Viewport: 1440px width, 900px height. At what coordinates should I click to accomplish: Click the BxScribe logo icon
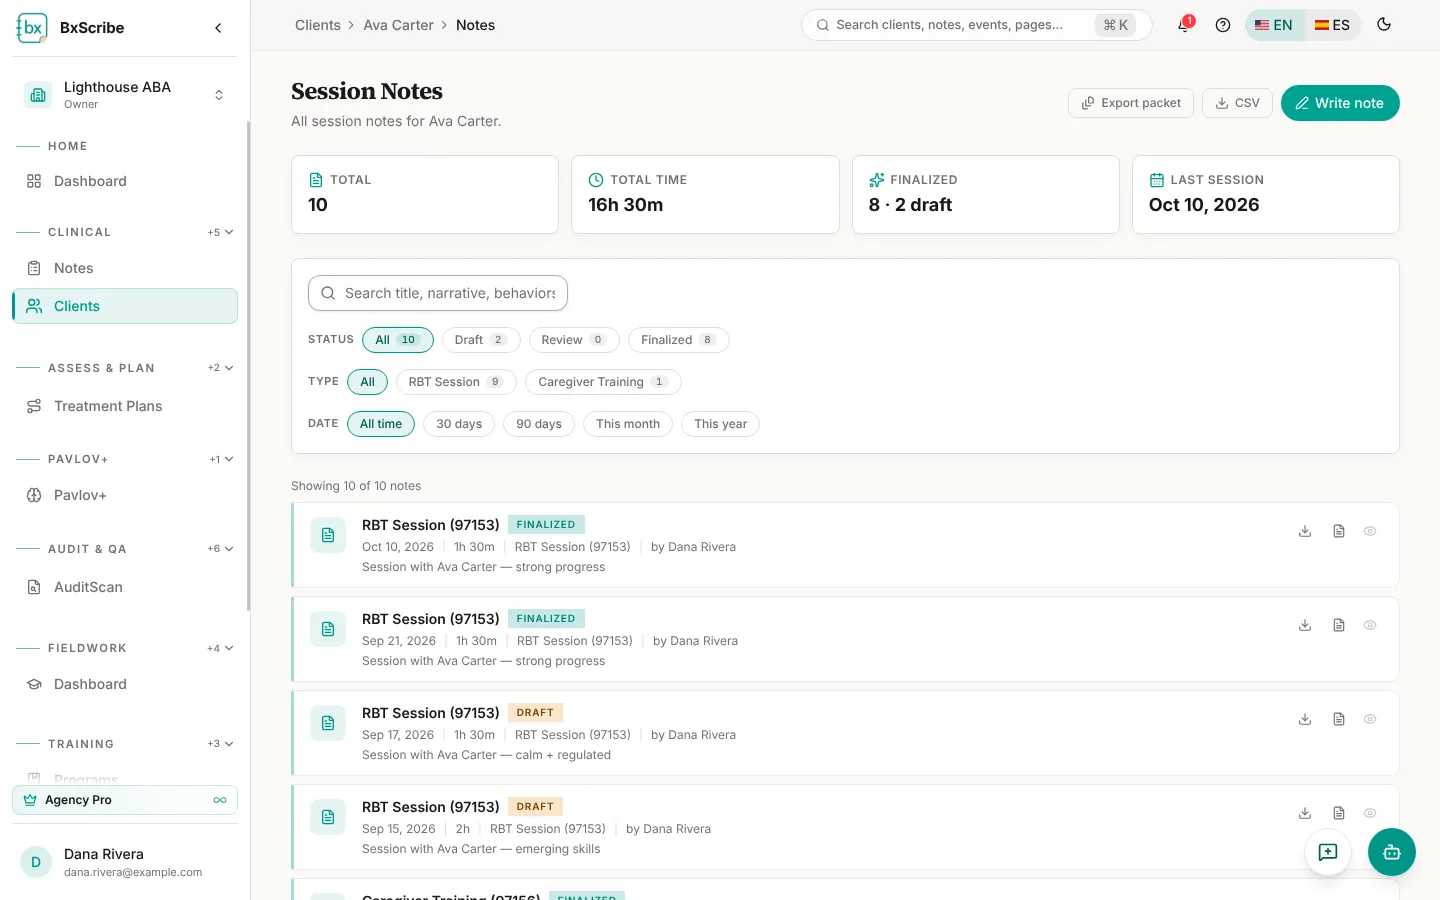32,27
